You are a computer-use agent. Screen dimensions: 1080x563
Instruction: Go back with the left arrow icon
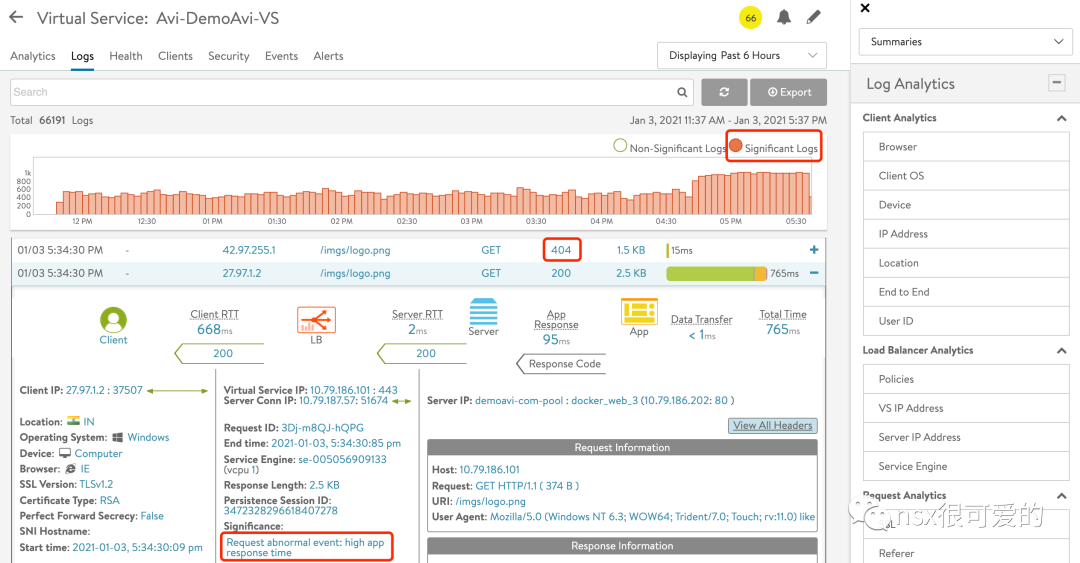[x=16, y=17]
